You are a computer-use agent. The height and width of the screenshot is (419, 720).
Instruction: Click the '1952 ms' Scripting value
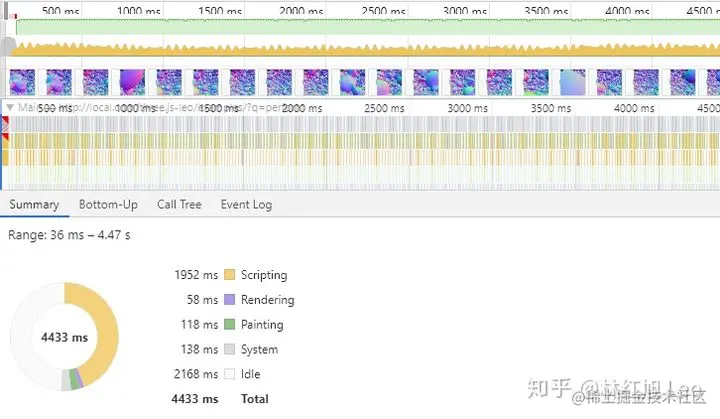click(196, 275)
